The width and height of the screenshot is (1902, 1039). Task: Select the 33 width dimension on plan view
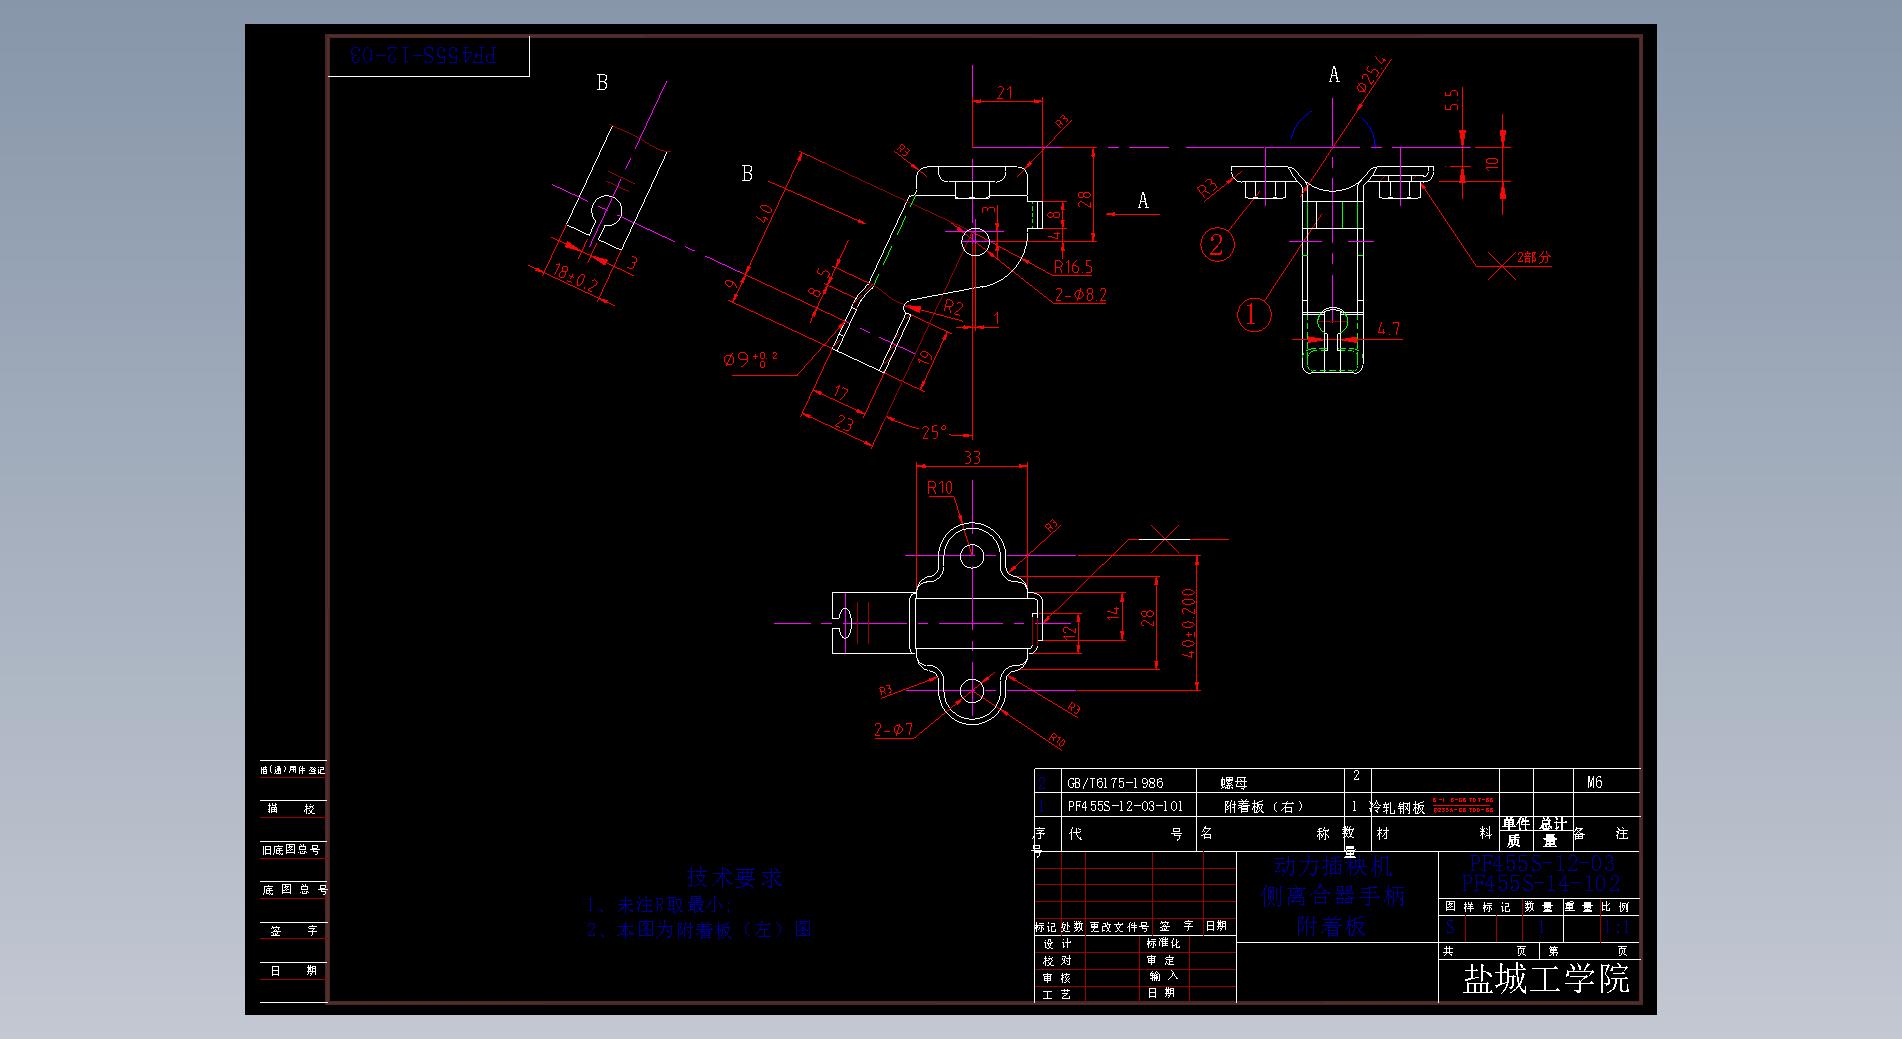pyautogui.click(x=971, y=457)
